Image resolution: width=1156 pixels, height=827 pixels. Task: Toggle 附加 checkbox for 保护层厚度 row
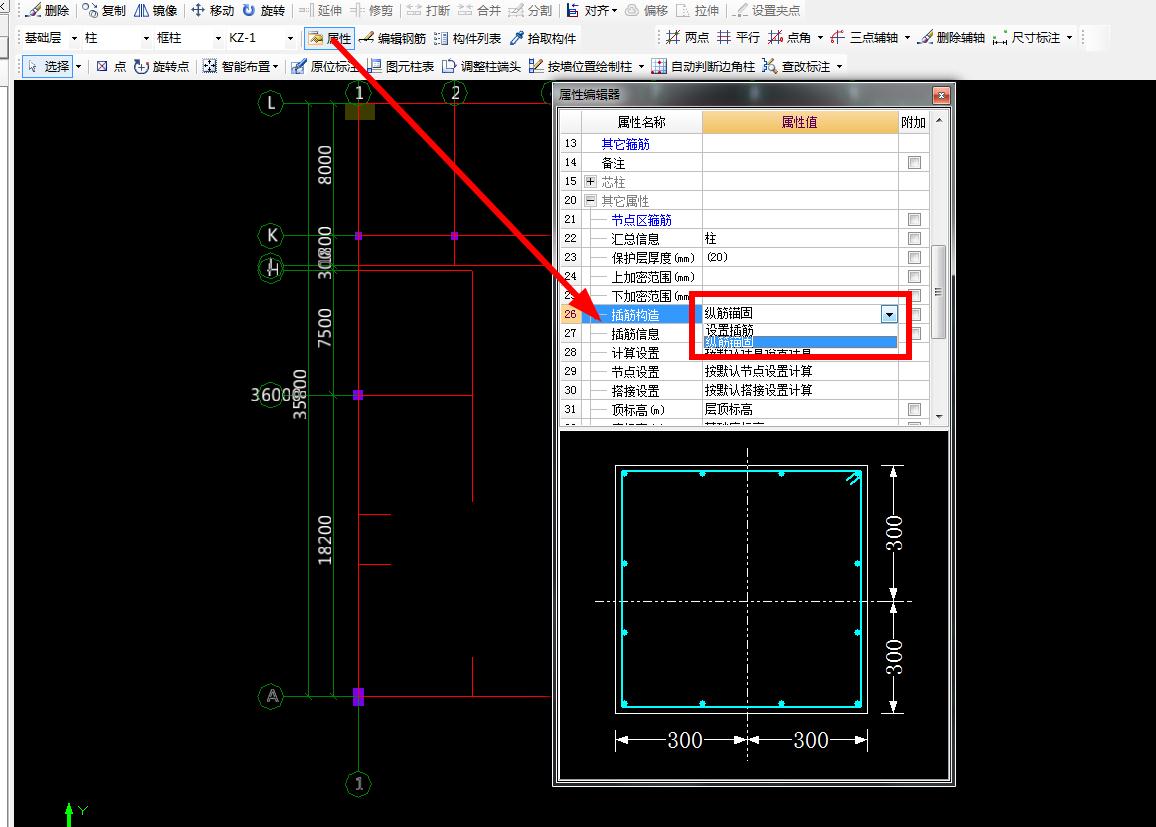914,257
